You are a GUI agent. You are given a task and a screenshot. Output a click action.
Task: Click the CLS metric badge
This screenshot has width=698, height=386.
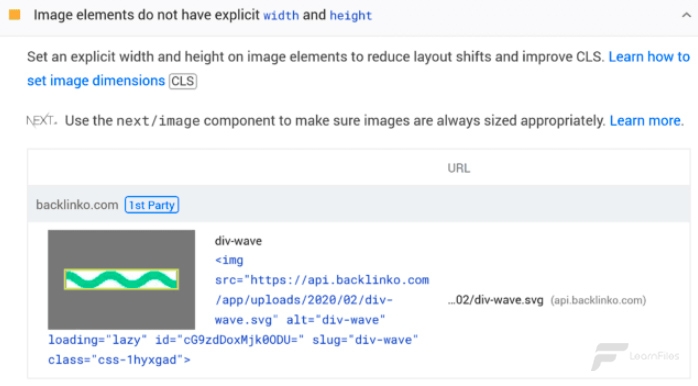[x=183, y=81]
